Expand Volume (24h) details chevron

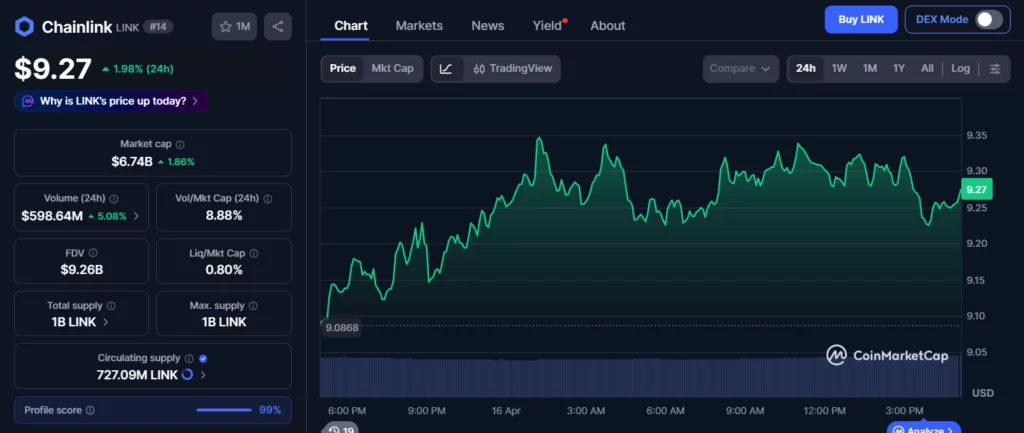[x=136, y=216]
